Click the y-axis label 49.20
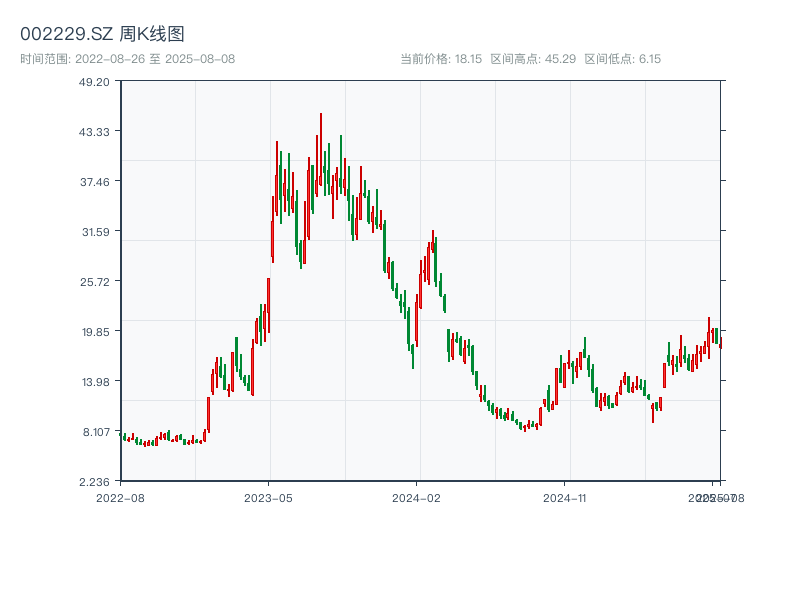This screenshot has width=800, height=600. coord(94,82)
